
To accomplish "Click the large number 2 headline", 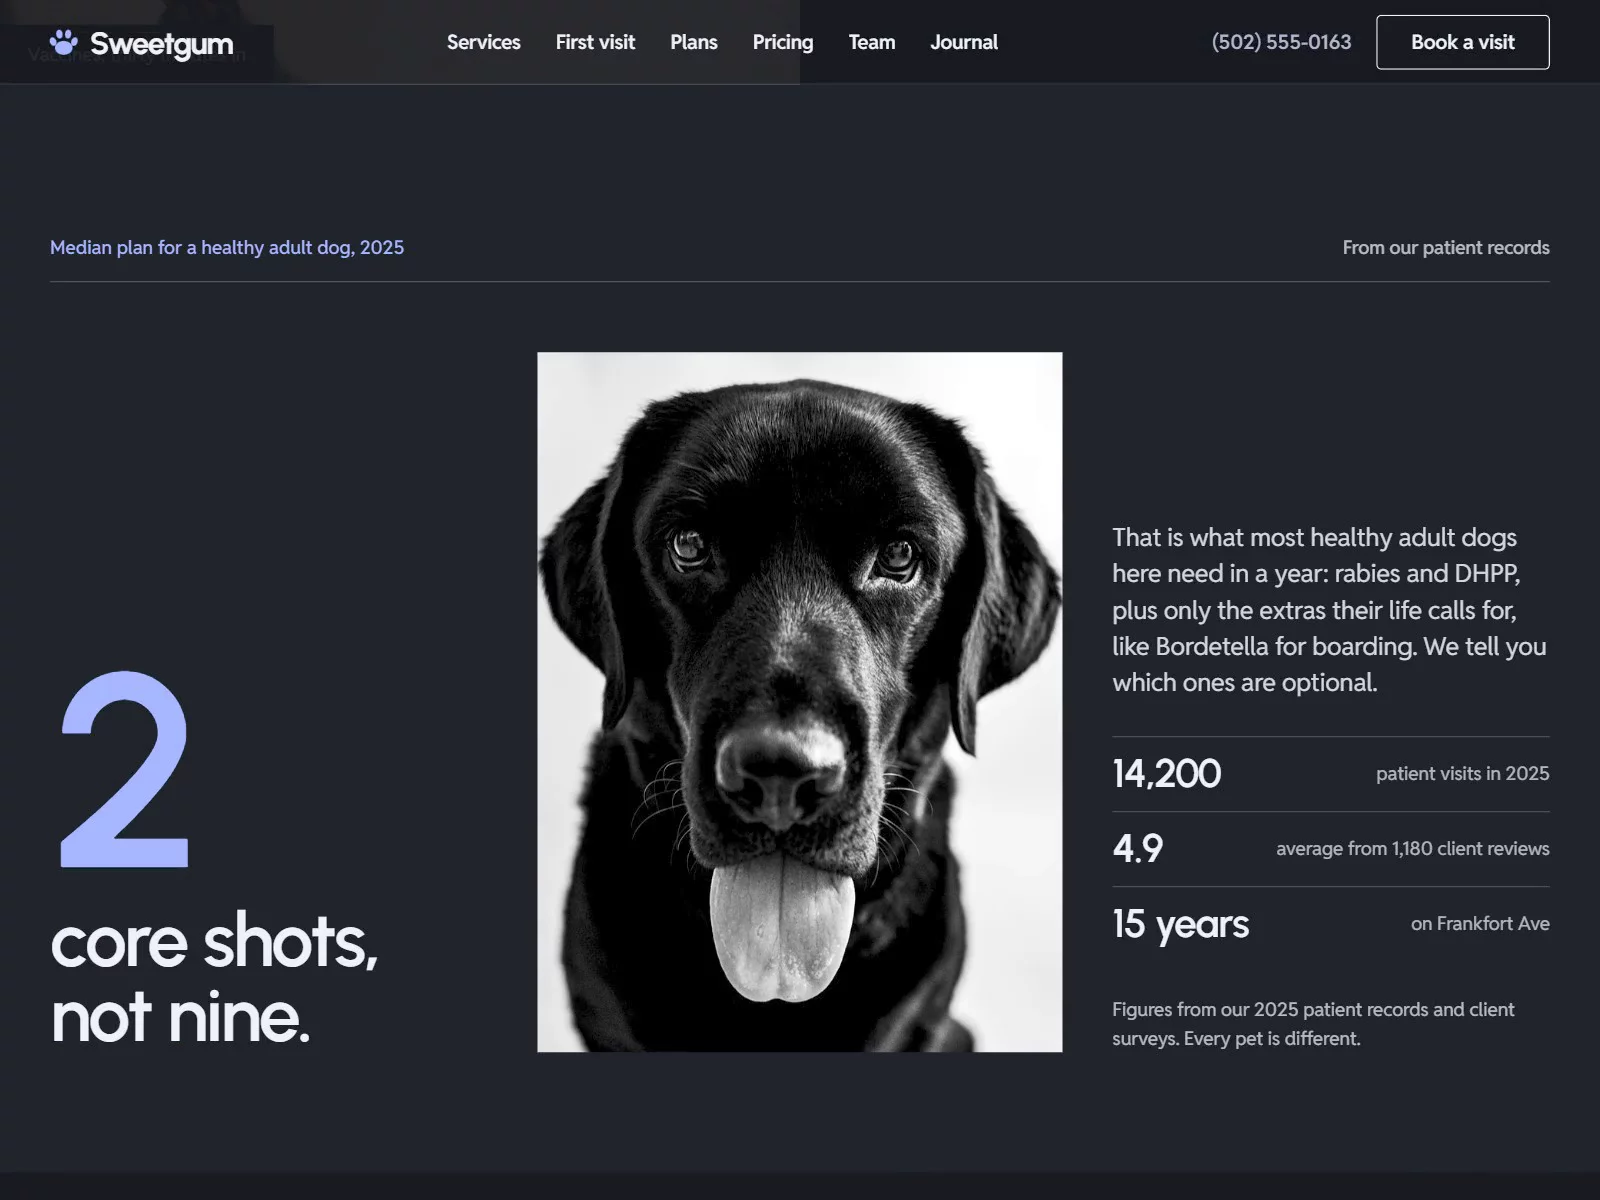I will click(124, 769).
